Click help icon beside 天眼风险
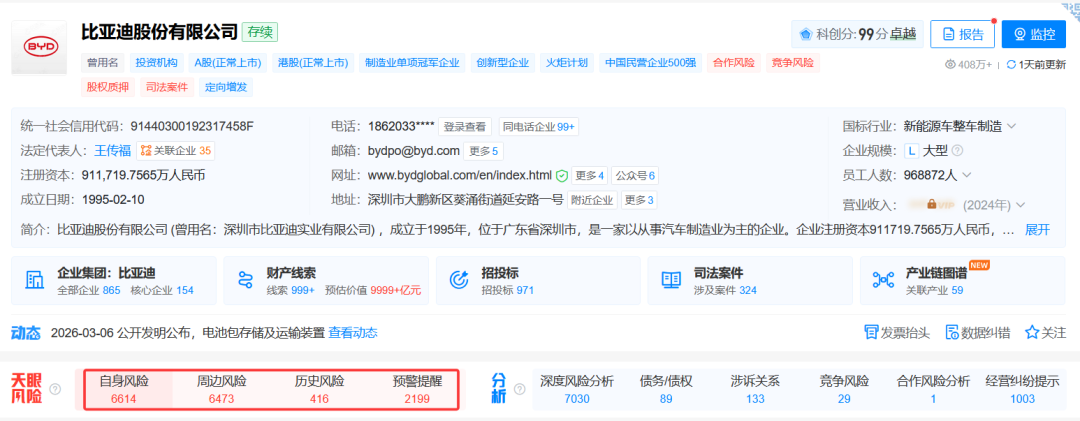1080x421 pixels. (x=55, y=389)
